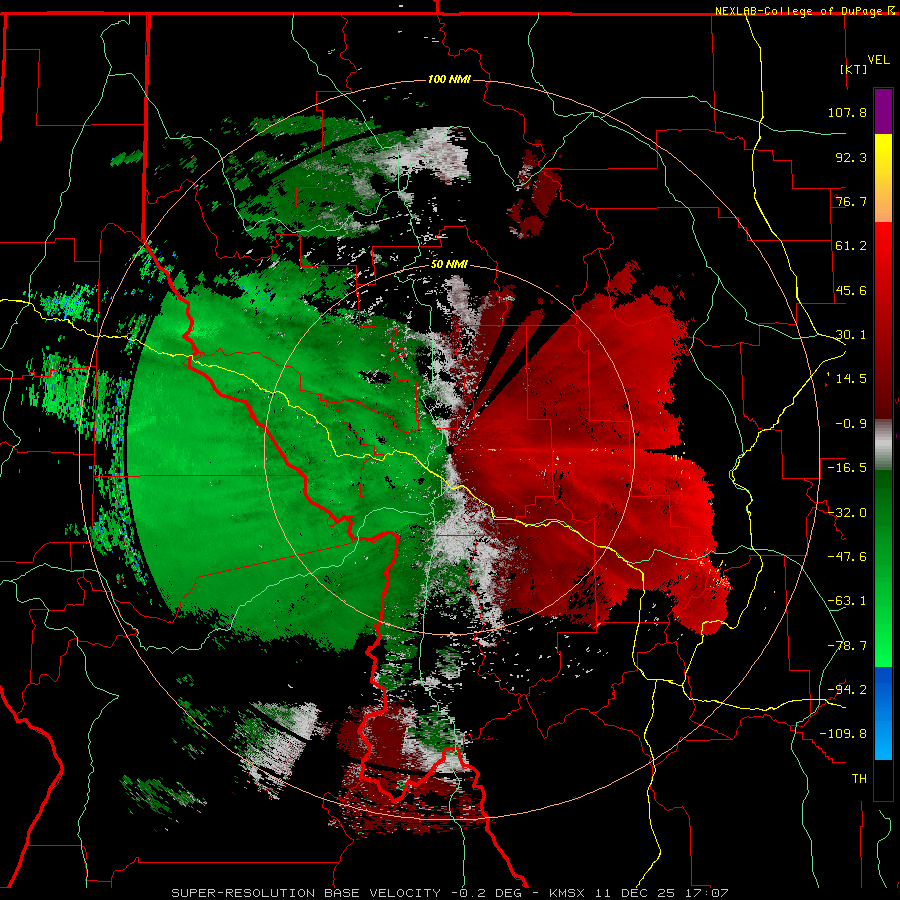This screenshot has width=900, height=900.
Task: Click the NEXLAB-College of DuPage label
Action: 799,11
